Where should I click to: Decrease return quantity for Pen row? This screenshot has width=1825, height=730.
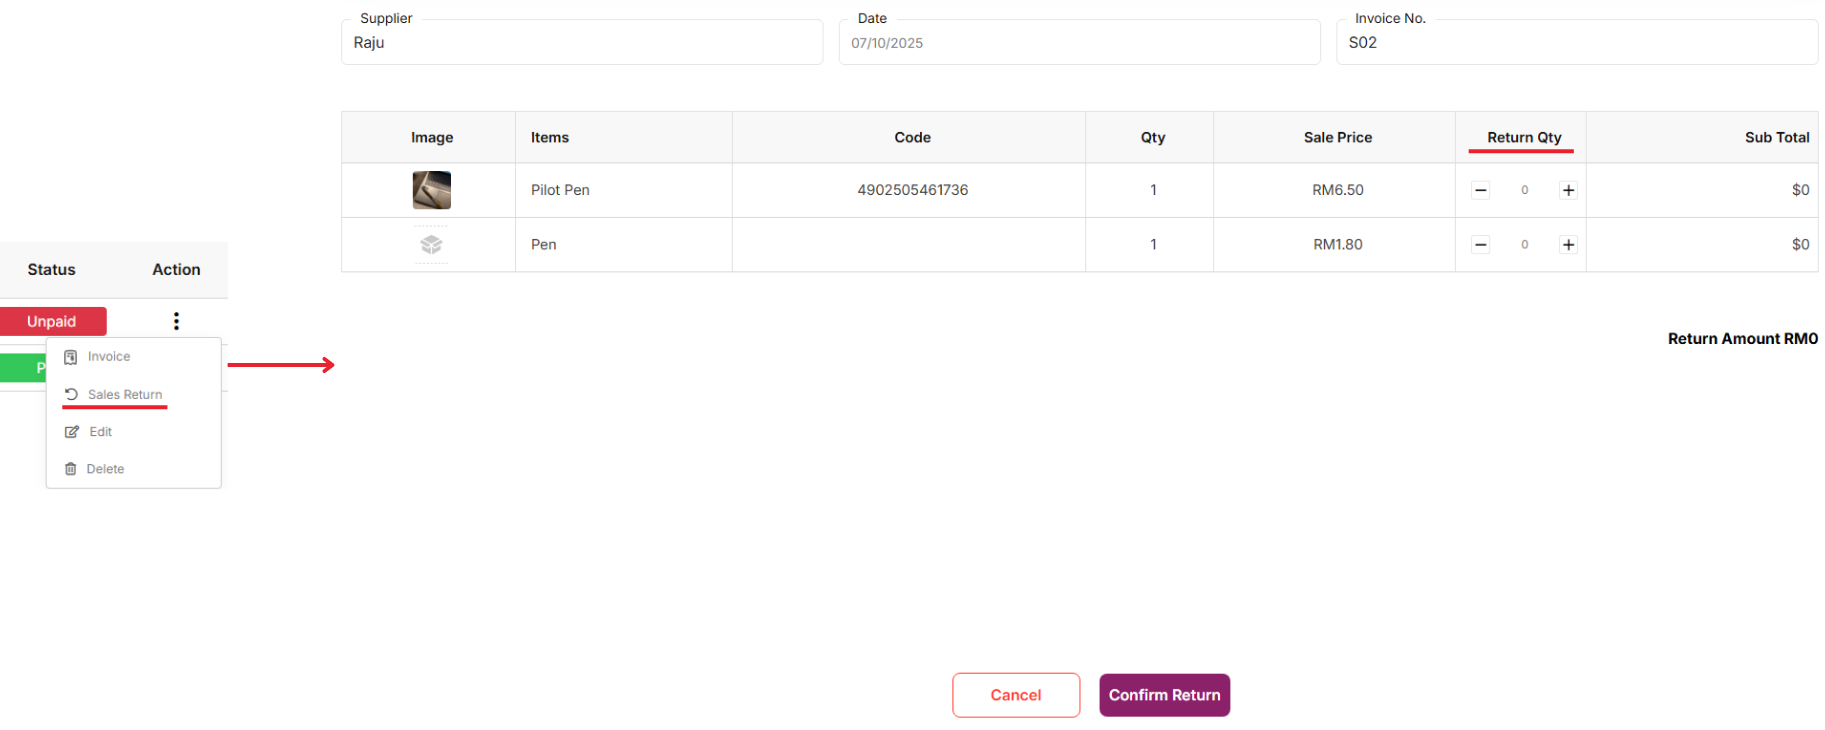(x=1481, y=245)
